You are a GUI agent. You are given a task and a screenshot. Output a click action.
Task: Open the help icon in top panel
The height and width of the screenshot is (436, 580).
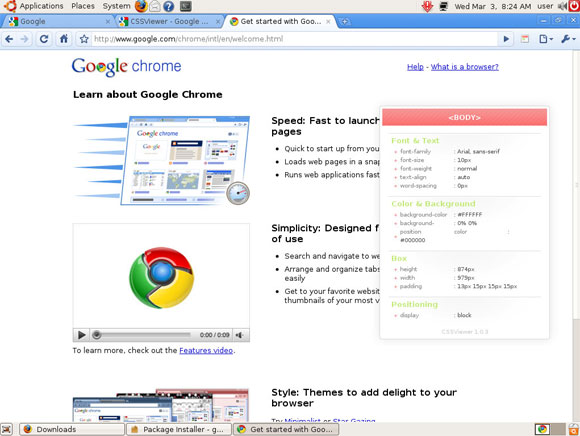point(169,6)
